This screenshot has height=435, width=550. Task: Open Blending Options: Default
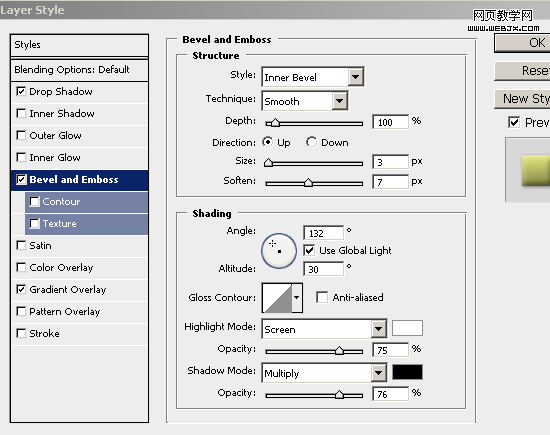click(x=79, y=69)
